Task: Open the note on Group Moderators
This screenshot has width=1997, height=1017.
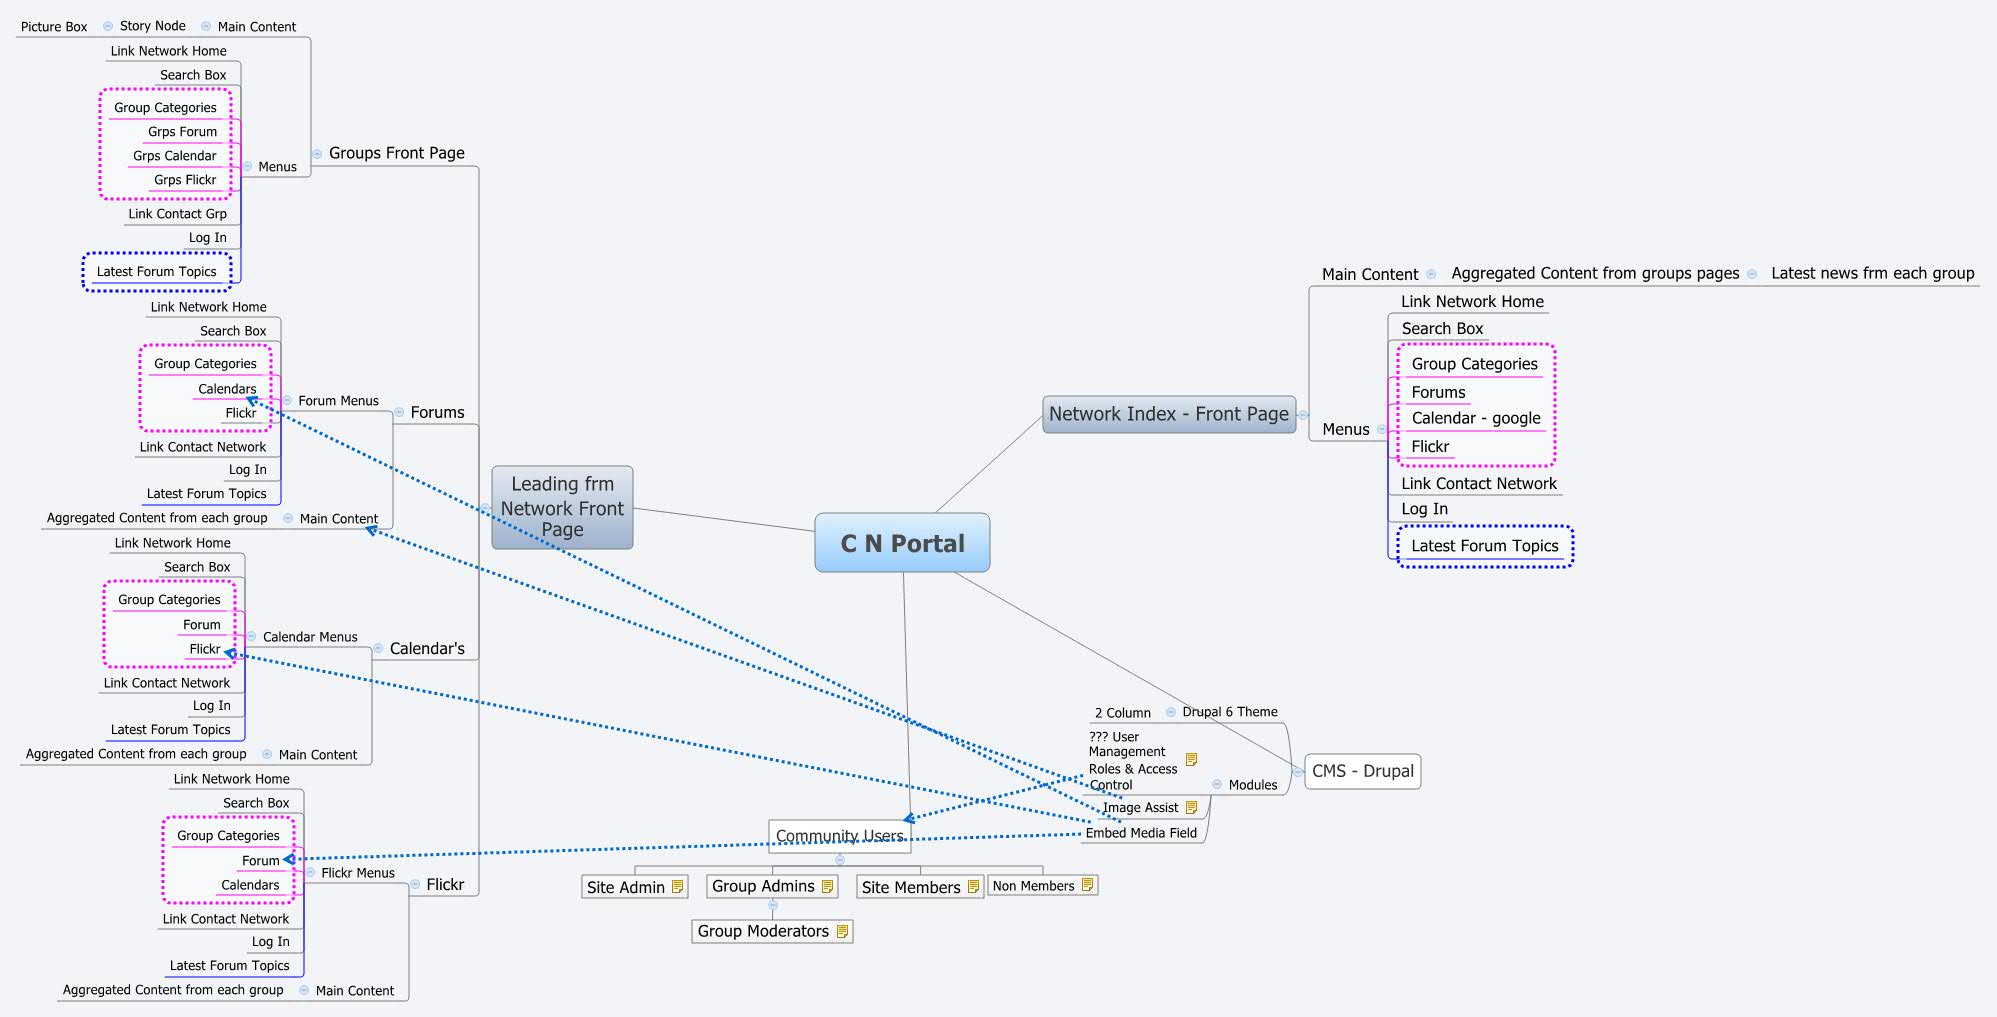Action: (840, 931)
